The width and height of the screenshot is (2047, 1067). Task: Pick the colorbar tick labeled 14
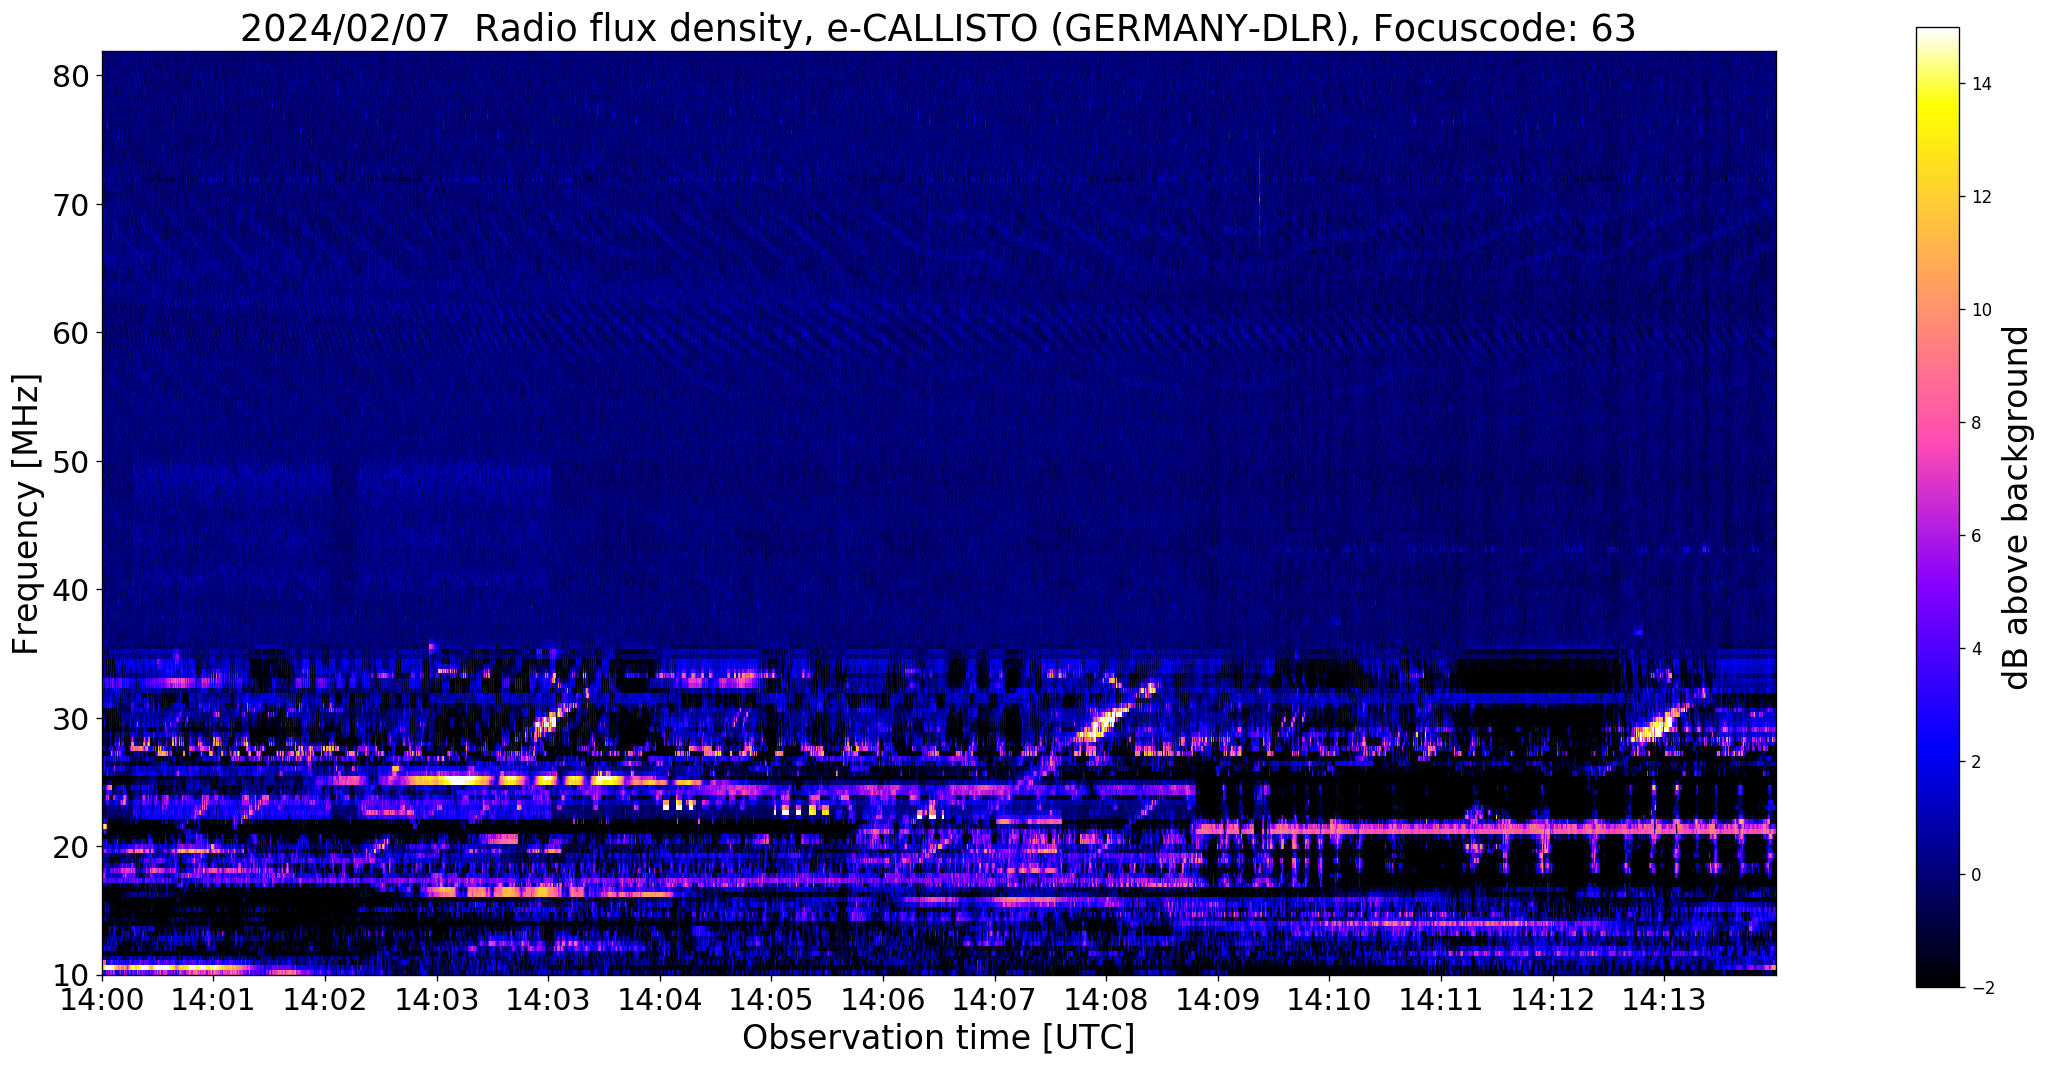click(x=1980, y=84)
